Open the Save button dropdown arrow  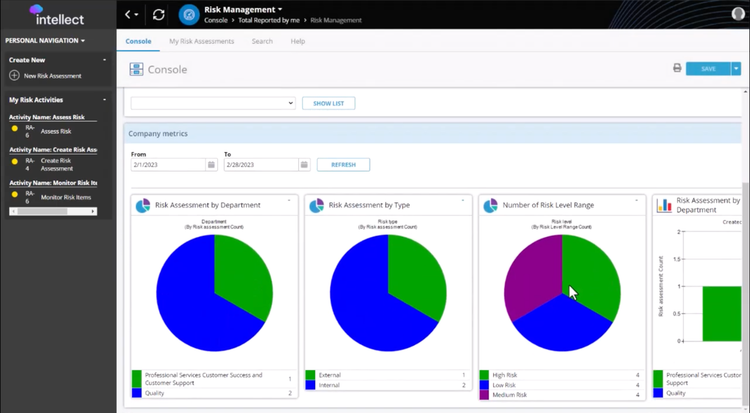click(736, 68)
